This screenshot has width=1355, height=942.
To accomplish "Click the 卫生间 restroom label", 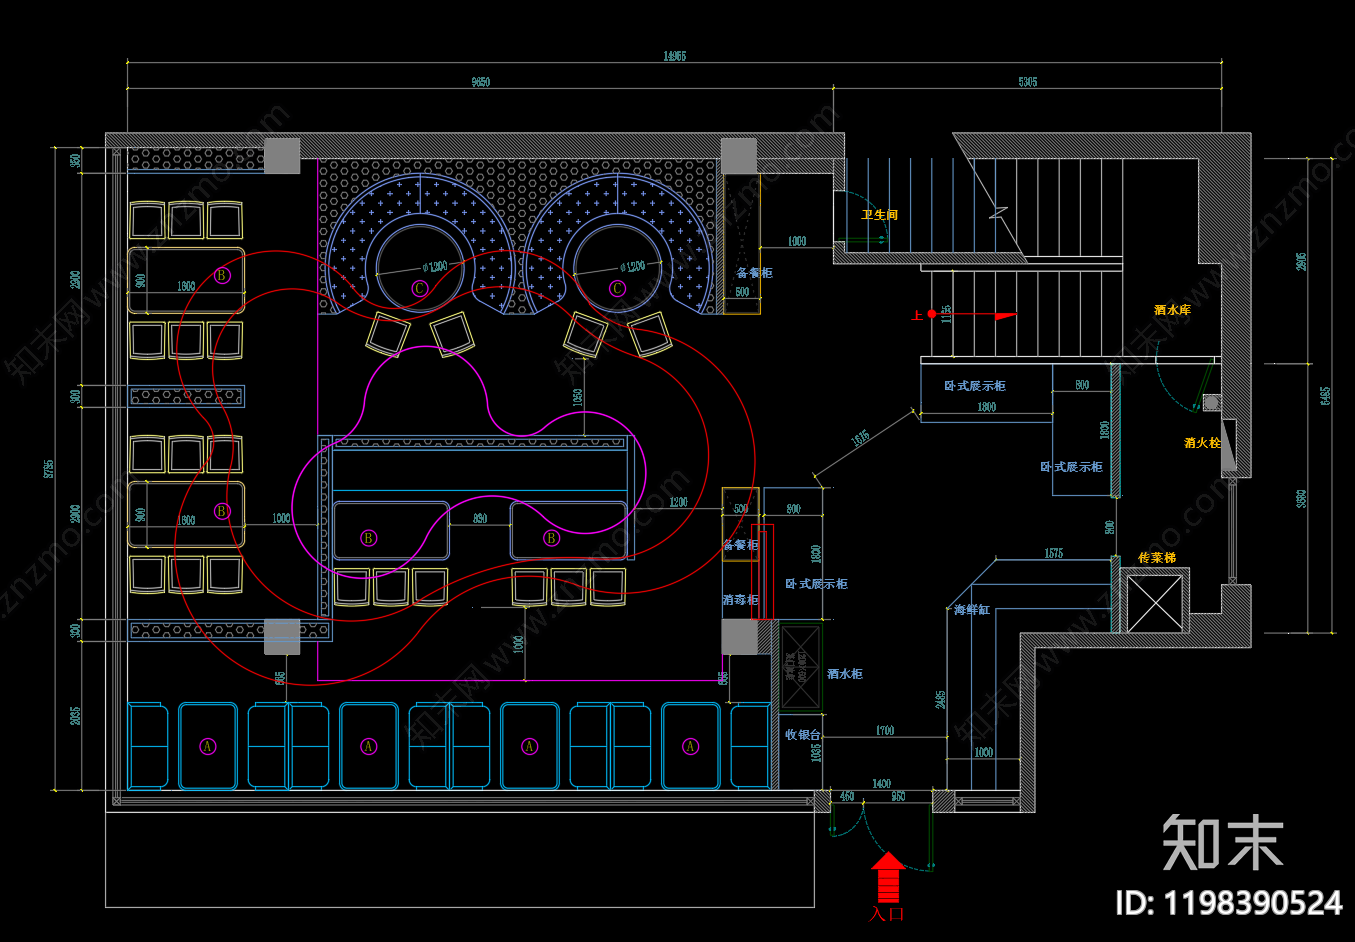I will [x=880, y=215].
